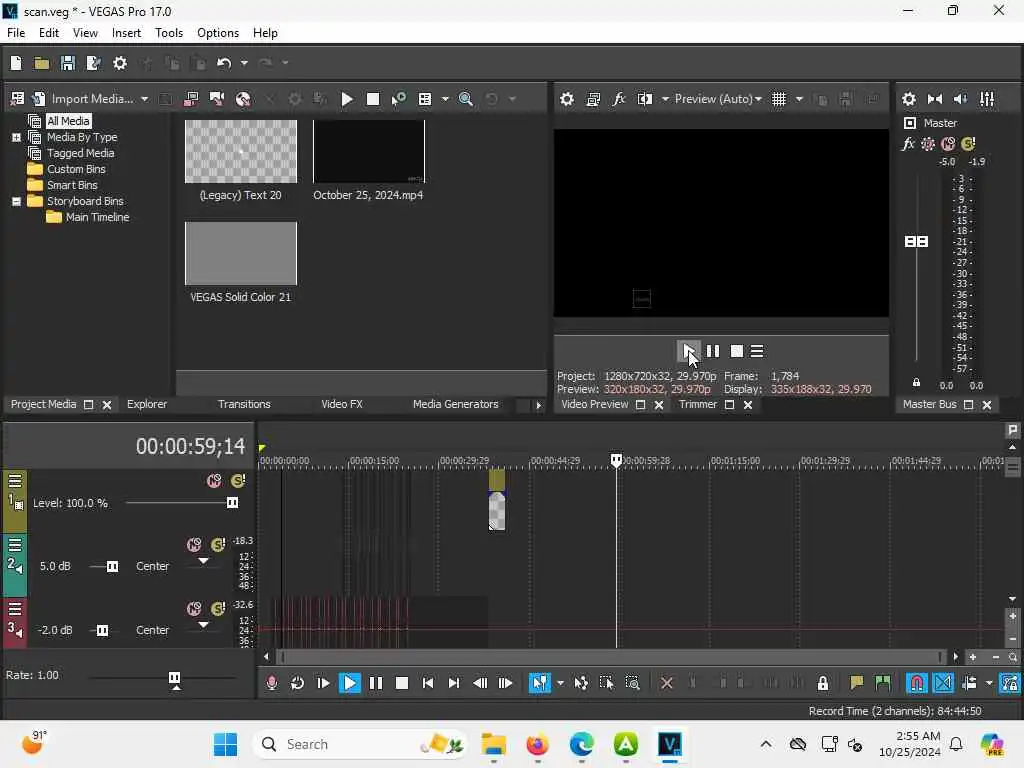
Task: Toggle split screen view in preview
Action: [x=645, y=99]
